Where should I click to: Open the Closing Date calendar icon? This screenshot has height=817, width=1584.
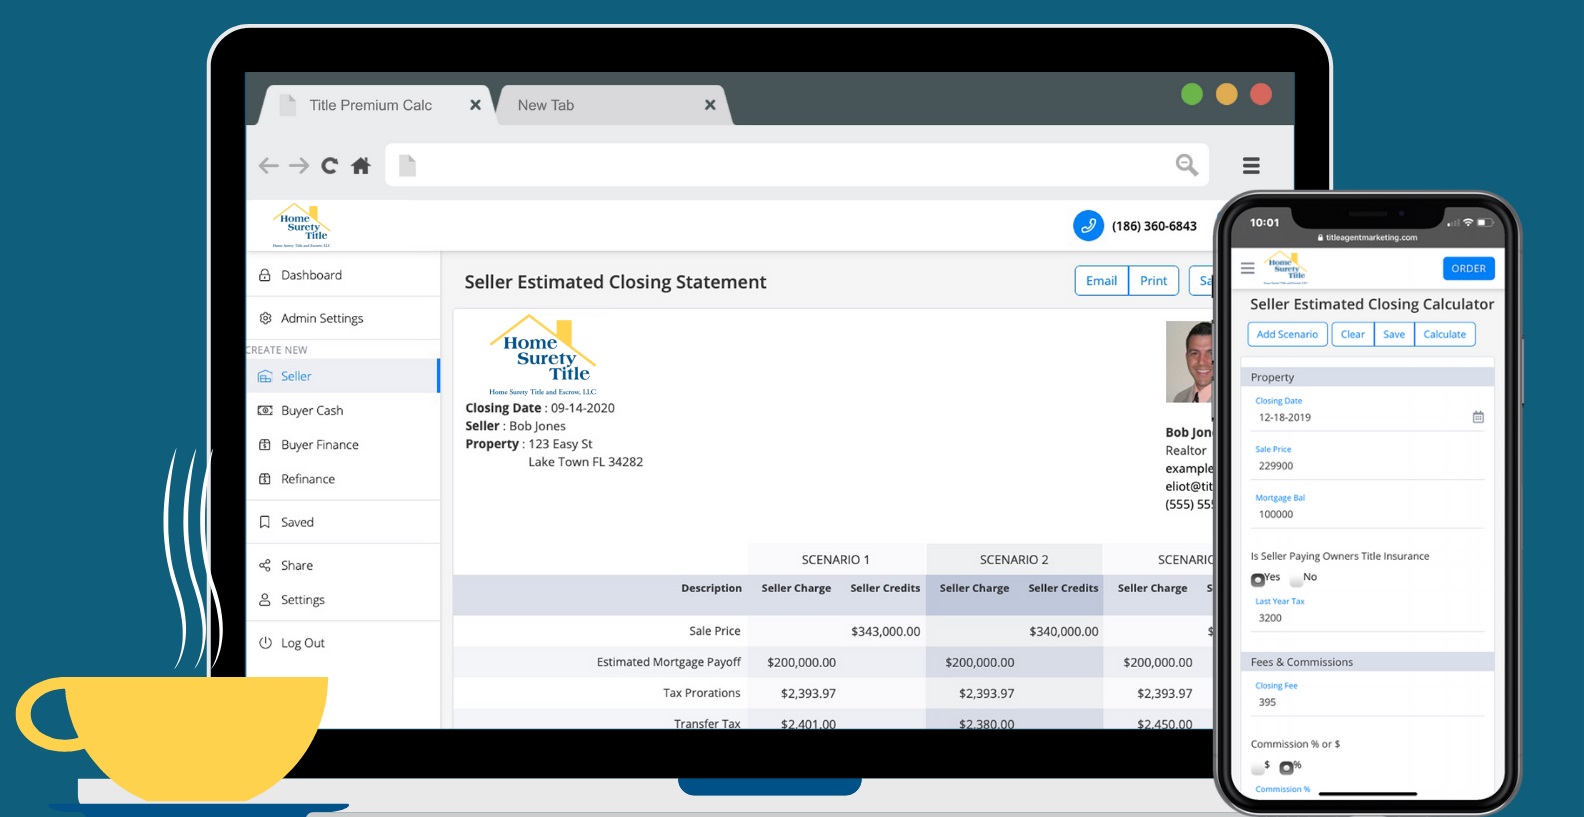click(x=1478, y=417)
